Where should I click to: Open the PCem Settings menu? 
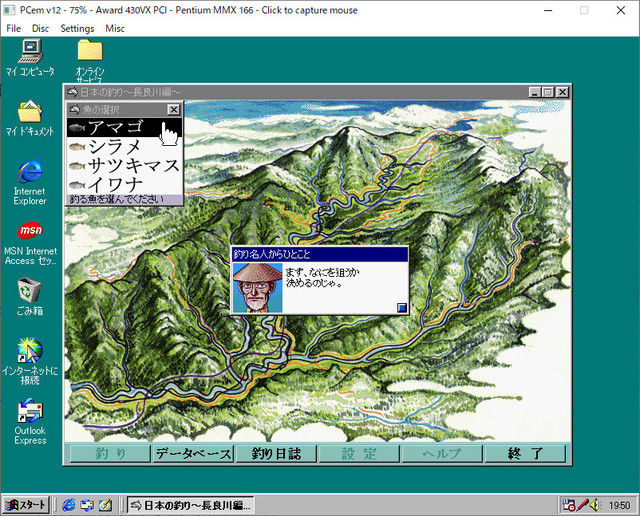(77, 28)
